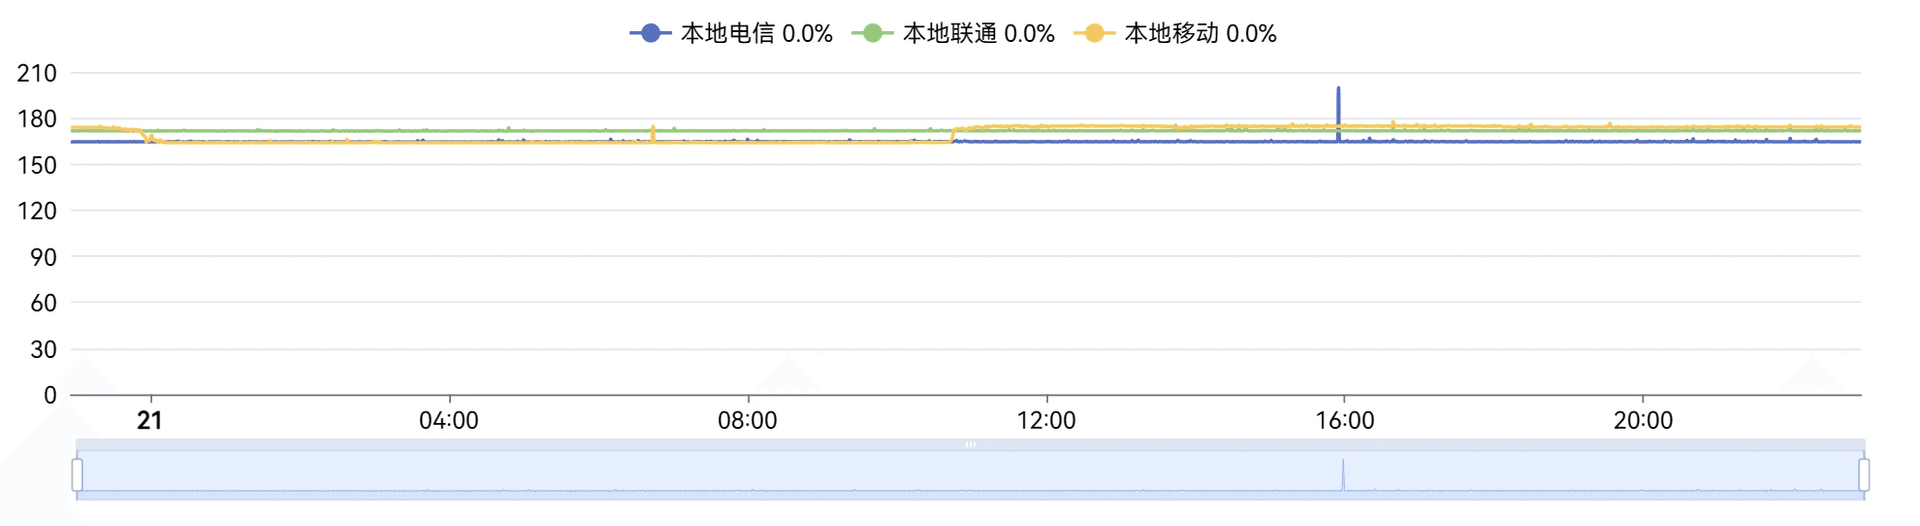This screenshot has height=526, width=1920.
Task: Click the 16:00 x-axis time label
Action: [x=1344, y=421]
